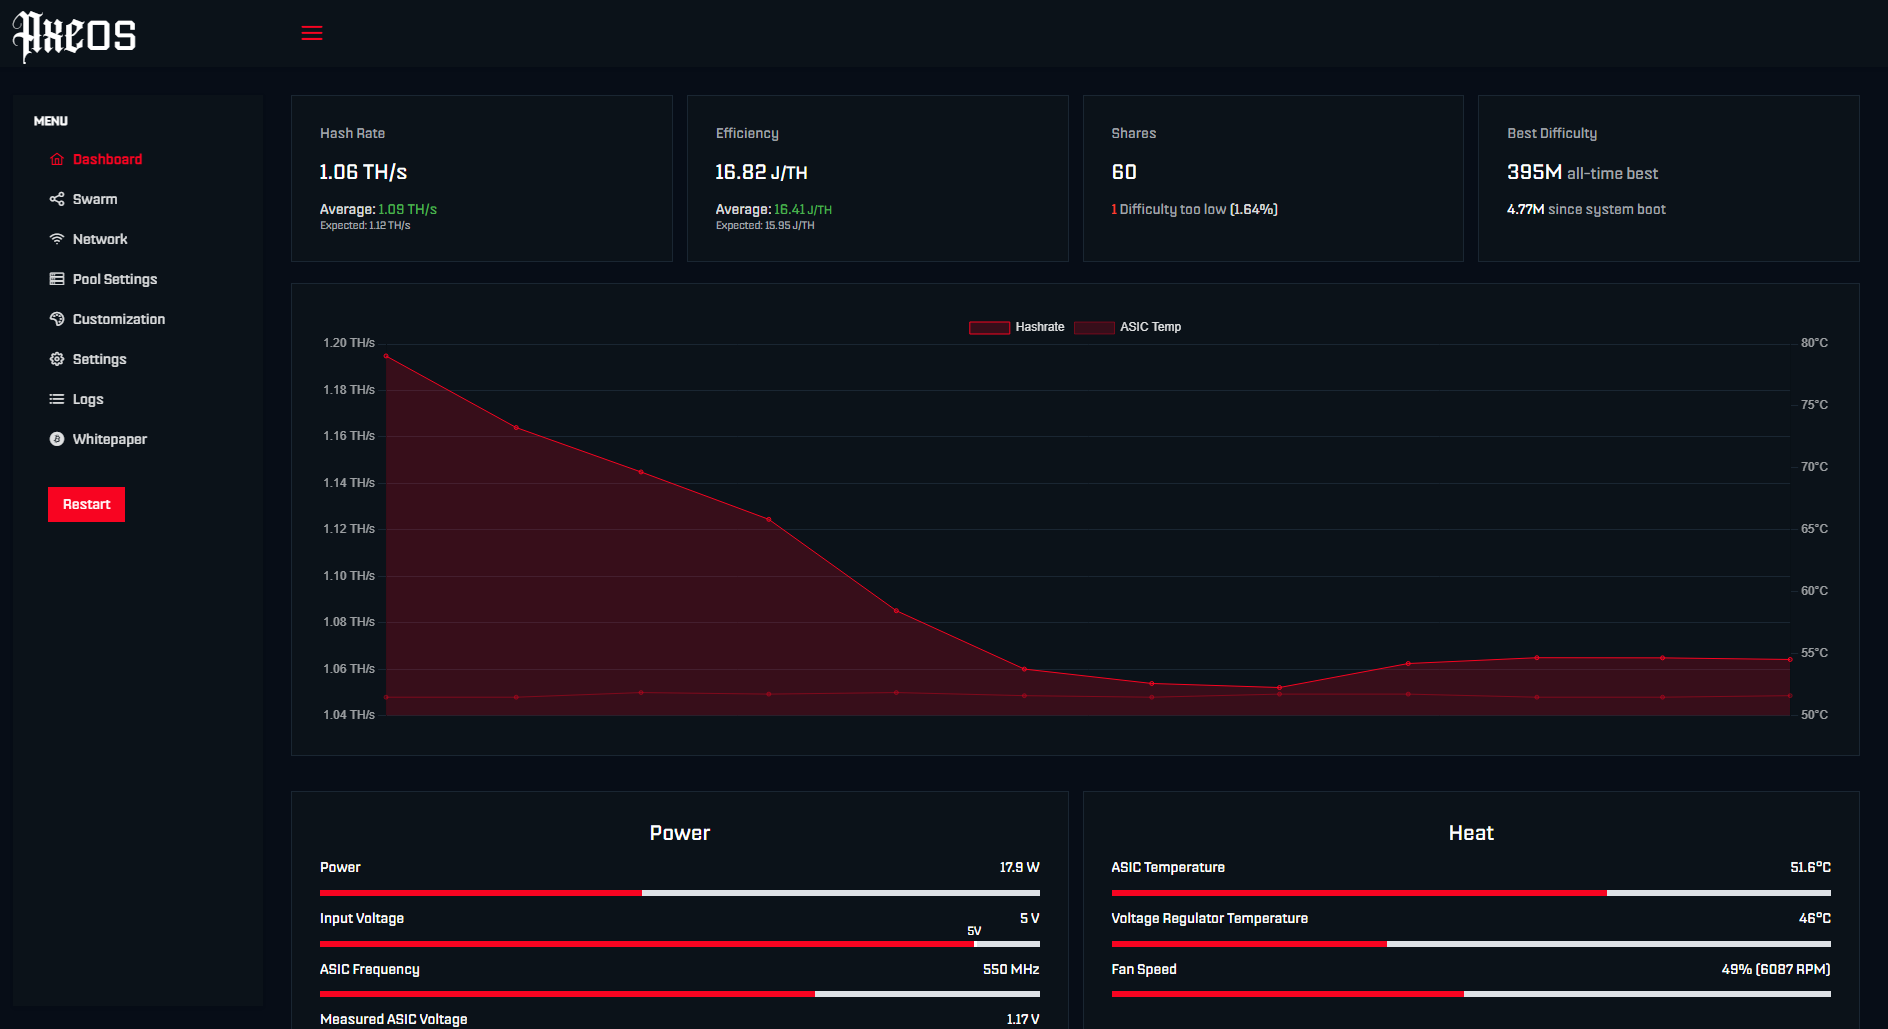Click the Settings gear icon

coord(57,359)
